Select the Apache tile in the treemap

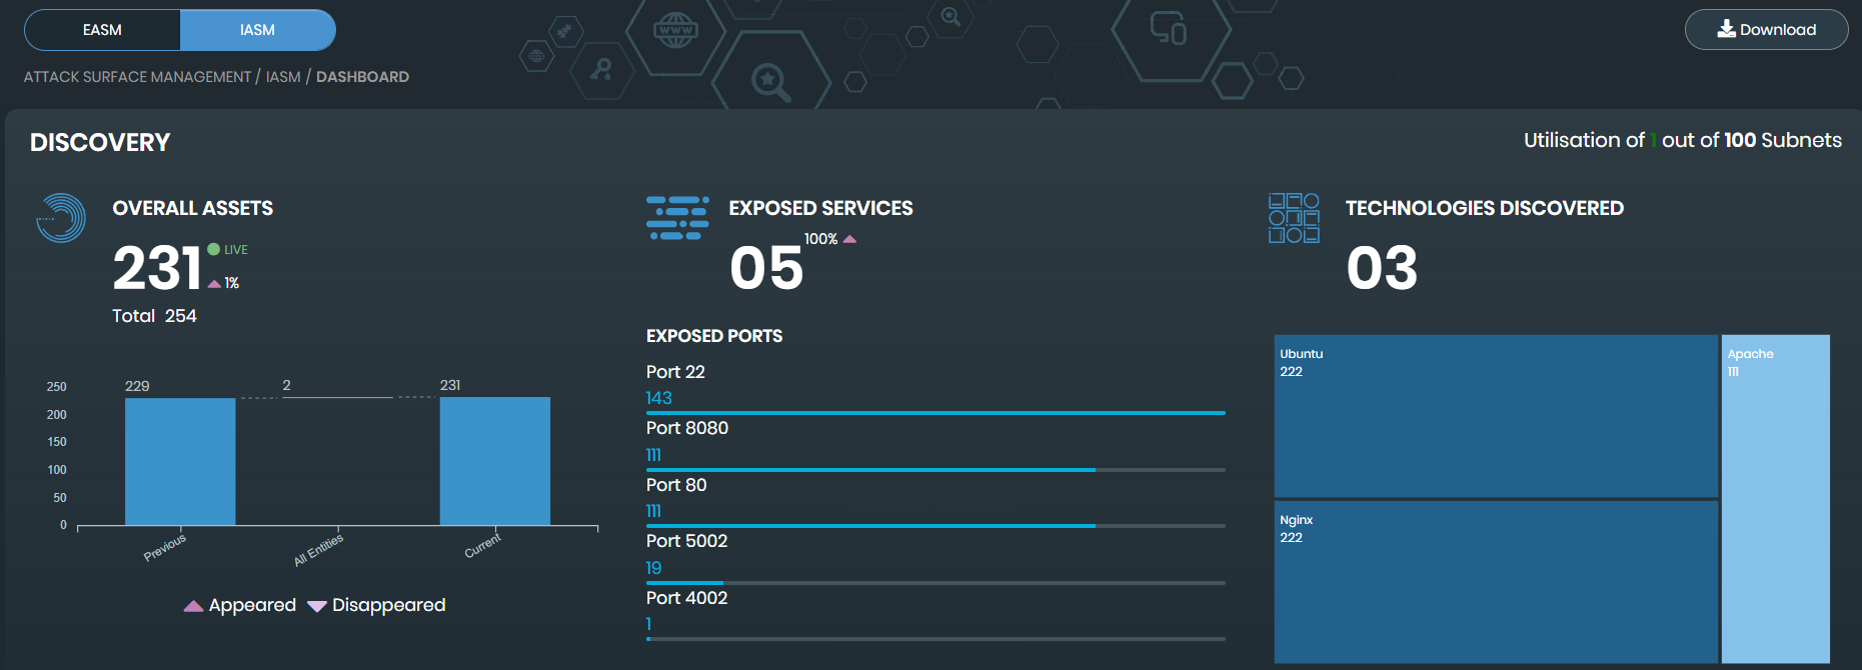point(1775,500)
